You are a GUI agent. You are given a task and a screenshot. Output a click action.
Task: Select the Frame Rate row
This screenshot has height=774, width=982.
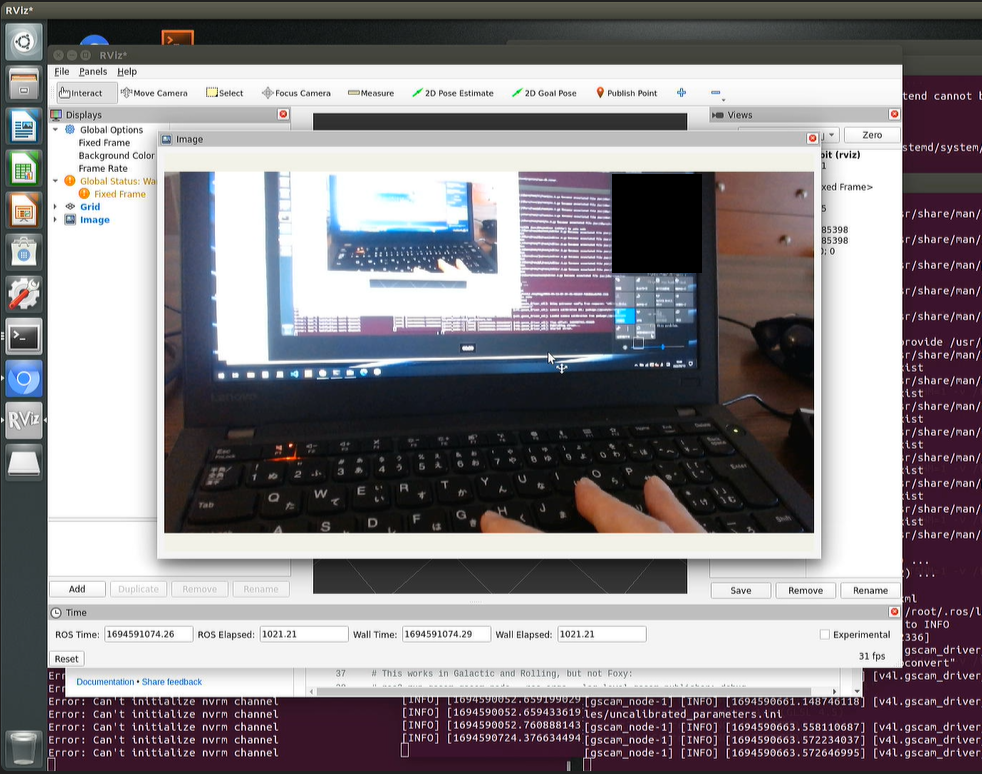[103, 168]
